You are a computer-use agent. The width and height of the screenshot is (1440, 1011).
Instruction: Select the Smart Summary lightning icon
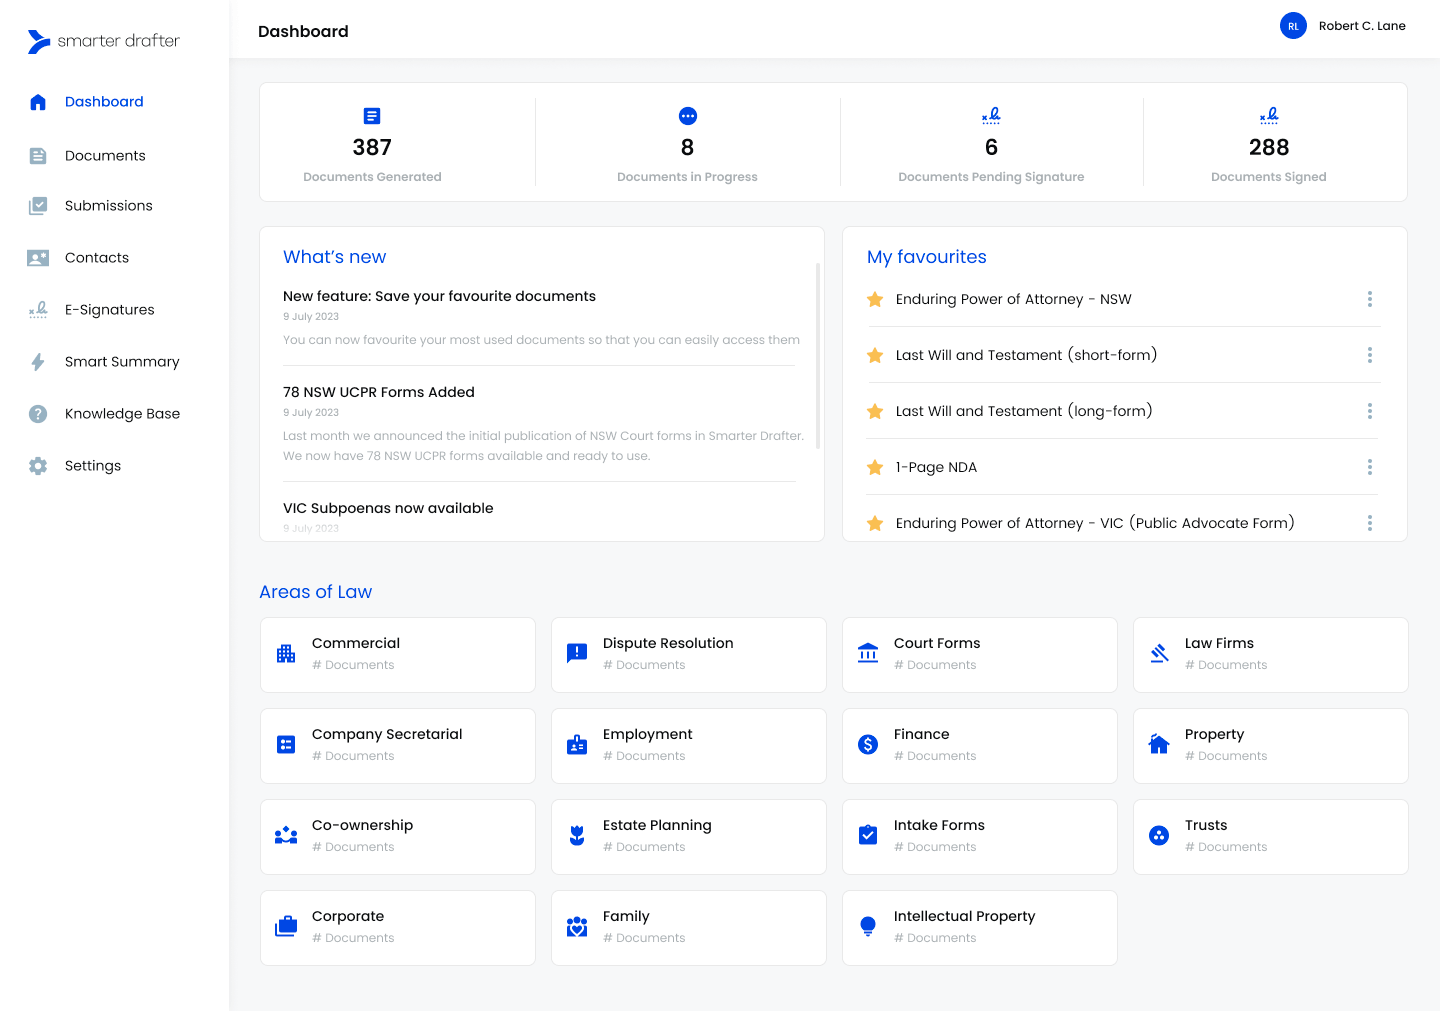(x=38, y=362)
